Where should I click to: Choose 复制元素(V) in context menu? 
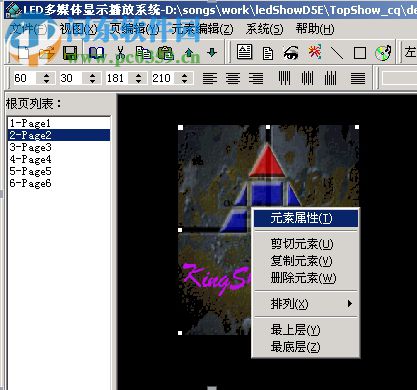[x=306, y=261]
